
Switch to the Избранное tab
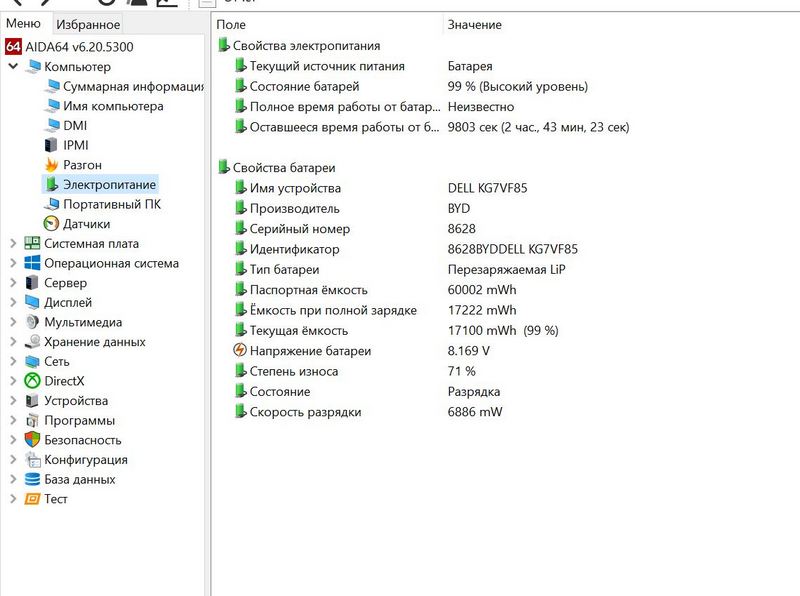pyautogui.click(x=88, y=24)
